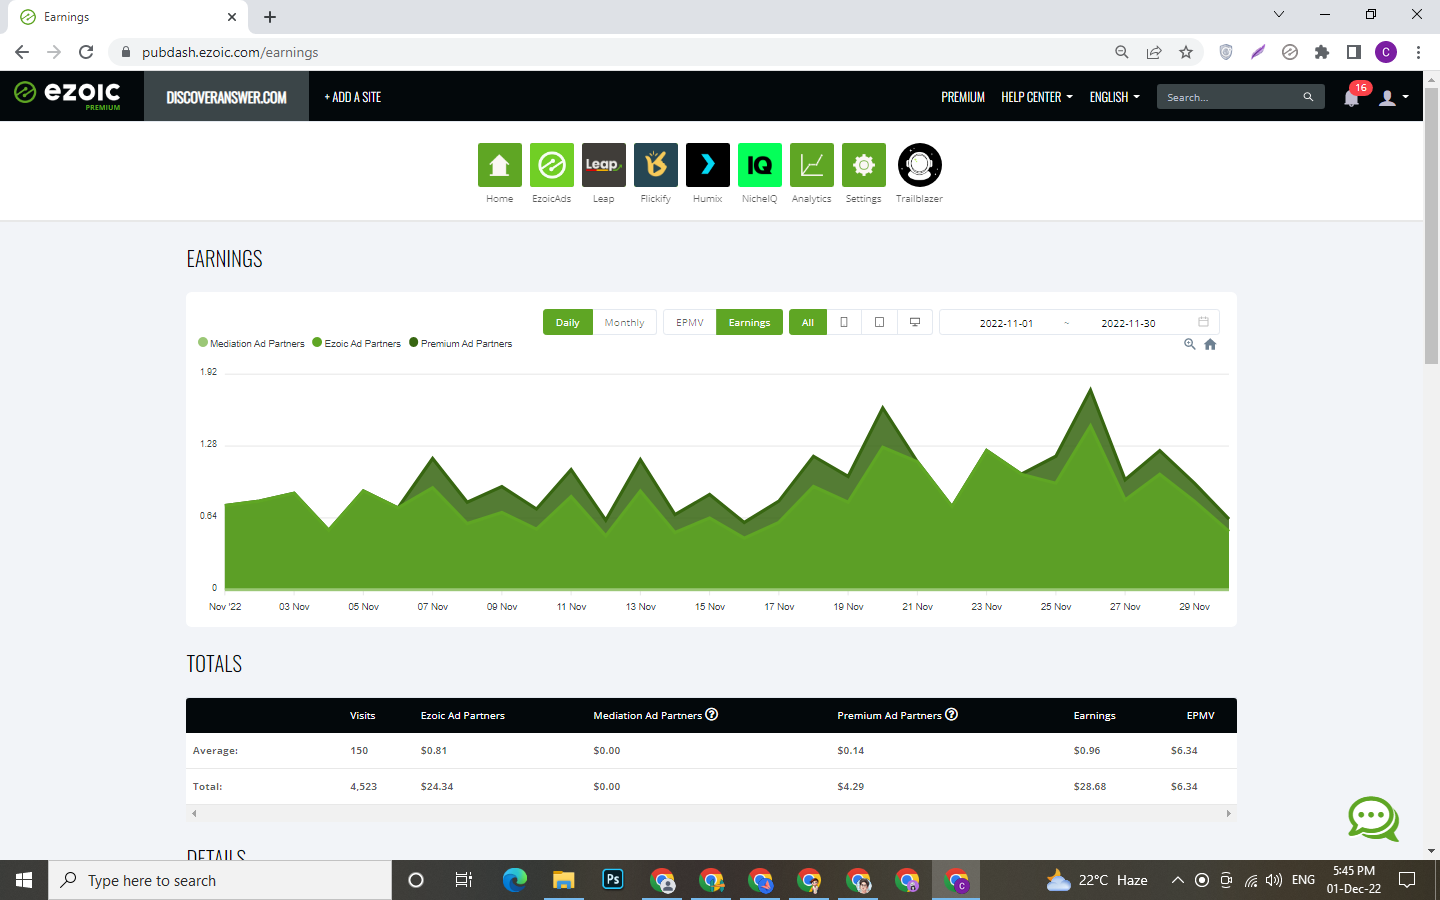Open the Home dashboard icon

[499, 165]
